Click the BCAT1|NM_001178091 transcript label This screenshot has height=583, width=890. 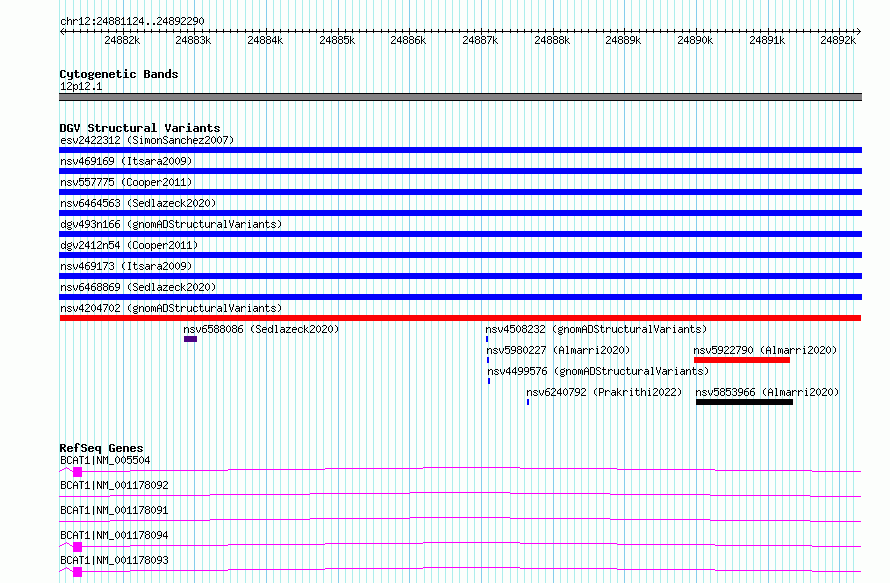coord(114,510)
